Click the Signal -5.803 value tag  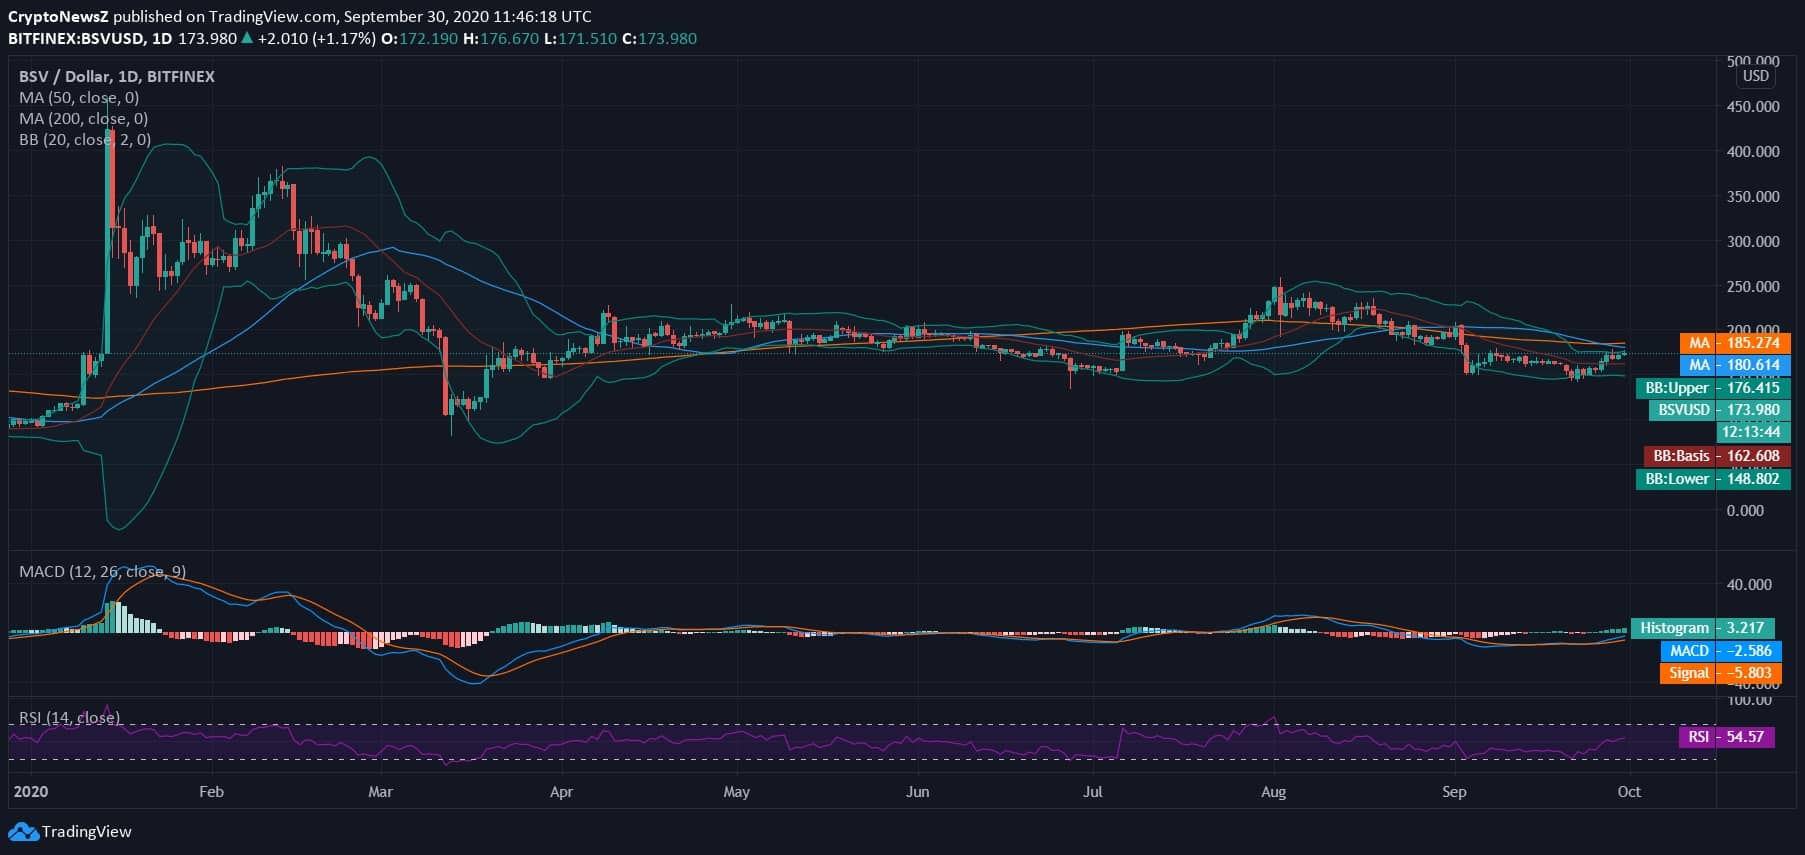pyautogui.click(x=1720, y=673)
